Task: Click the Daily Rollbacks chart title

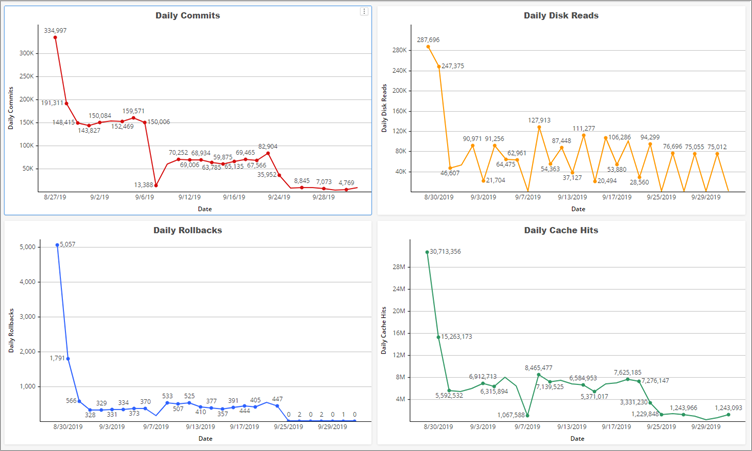Action: [188, 231]
